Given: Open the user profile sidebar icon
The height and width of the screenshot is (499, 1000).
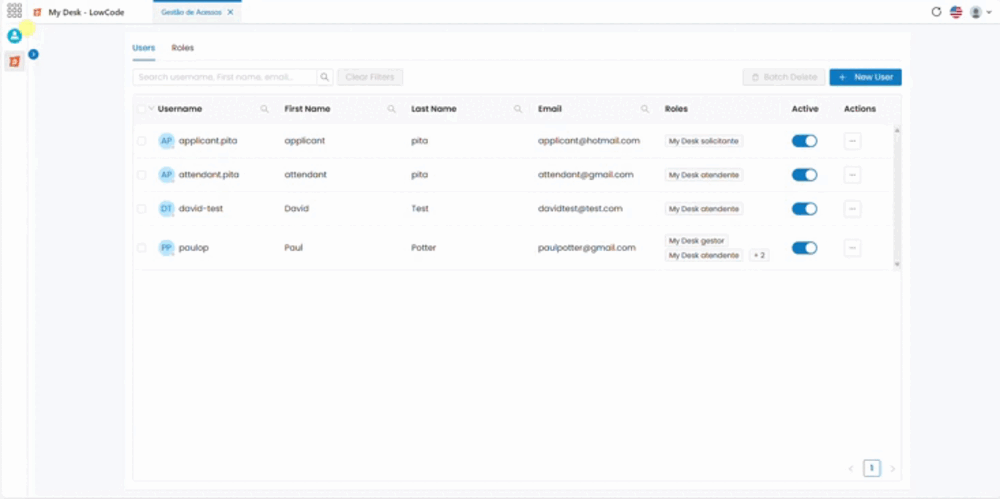Looking at the screenshot, I should tap(14, 36).
